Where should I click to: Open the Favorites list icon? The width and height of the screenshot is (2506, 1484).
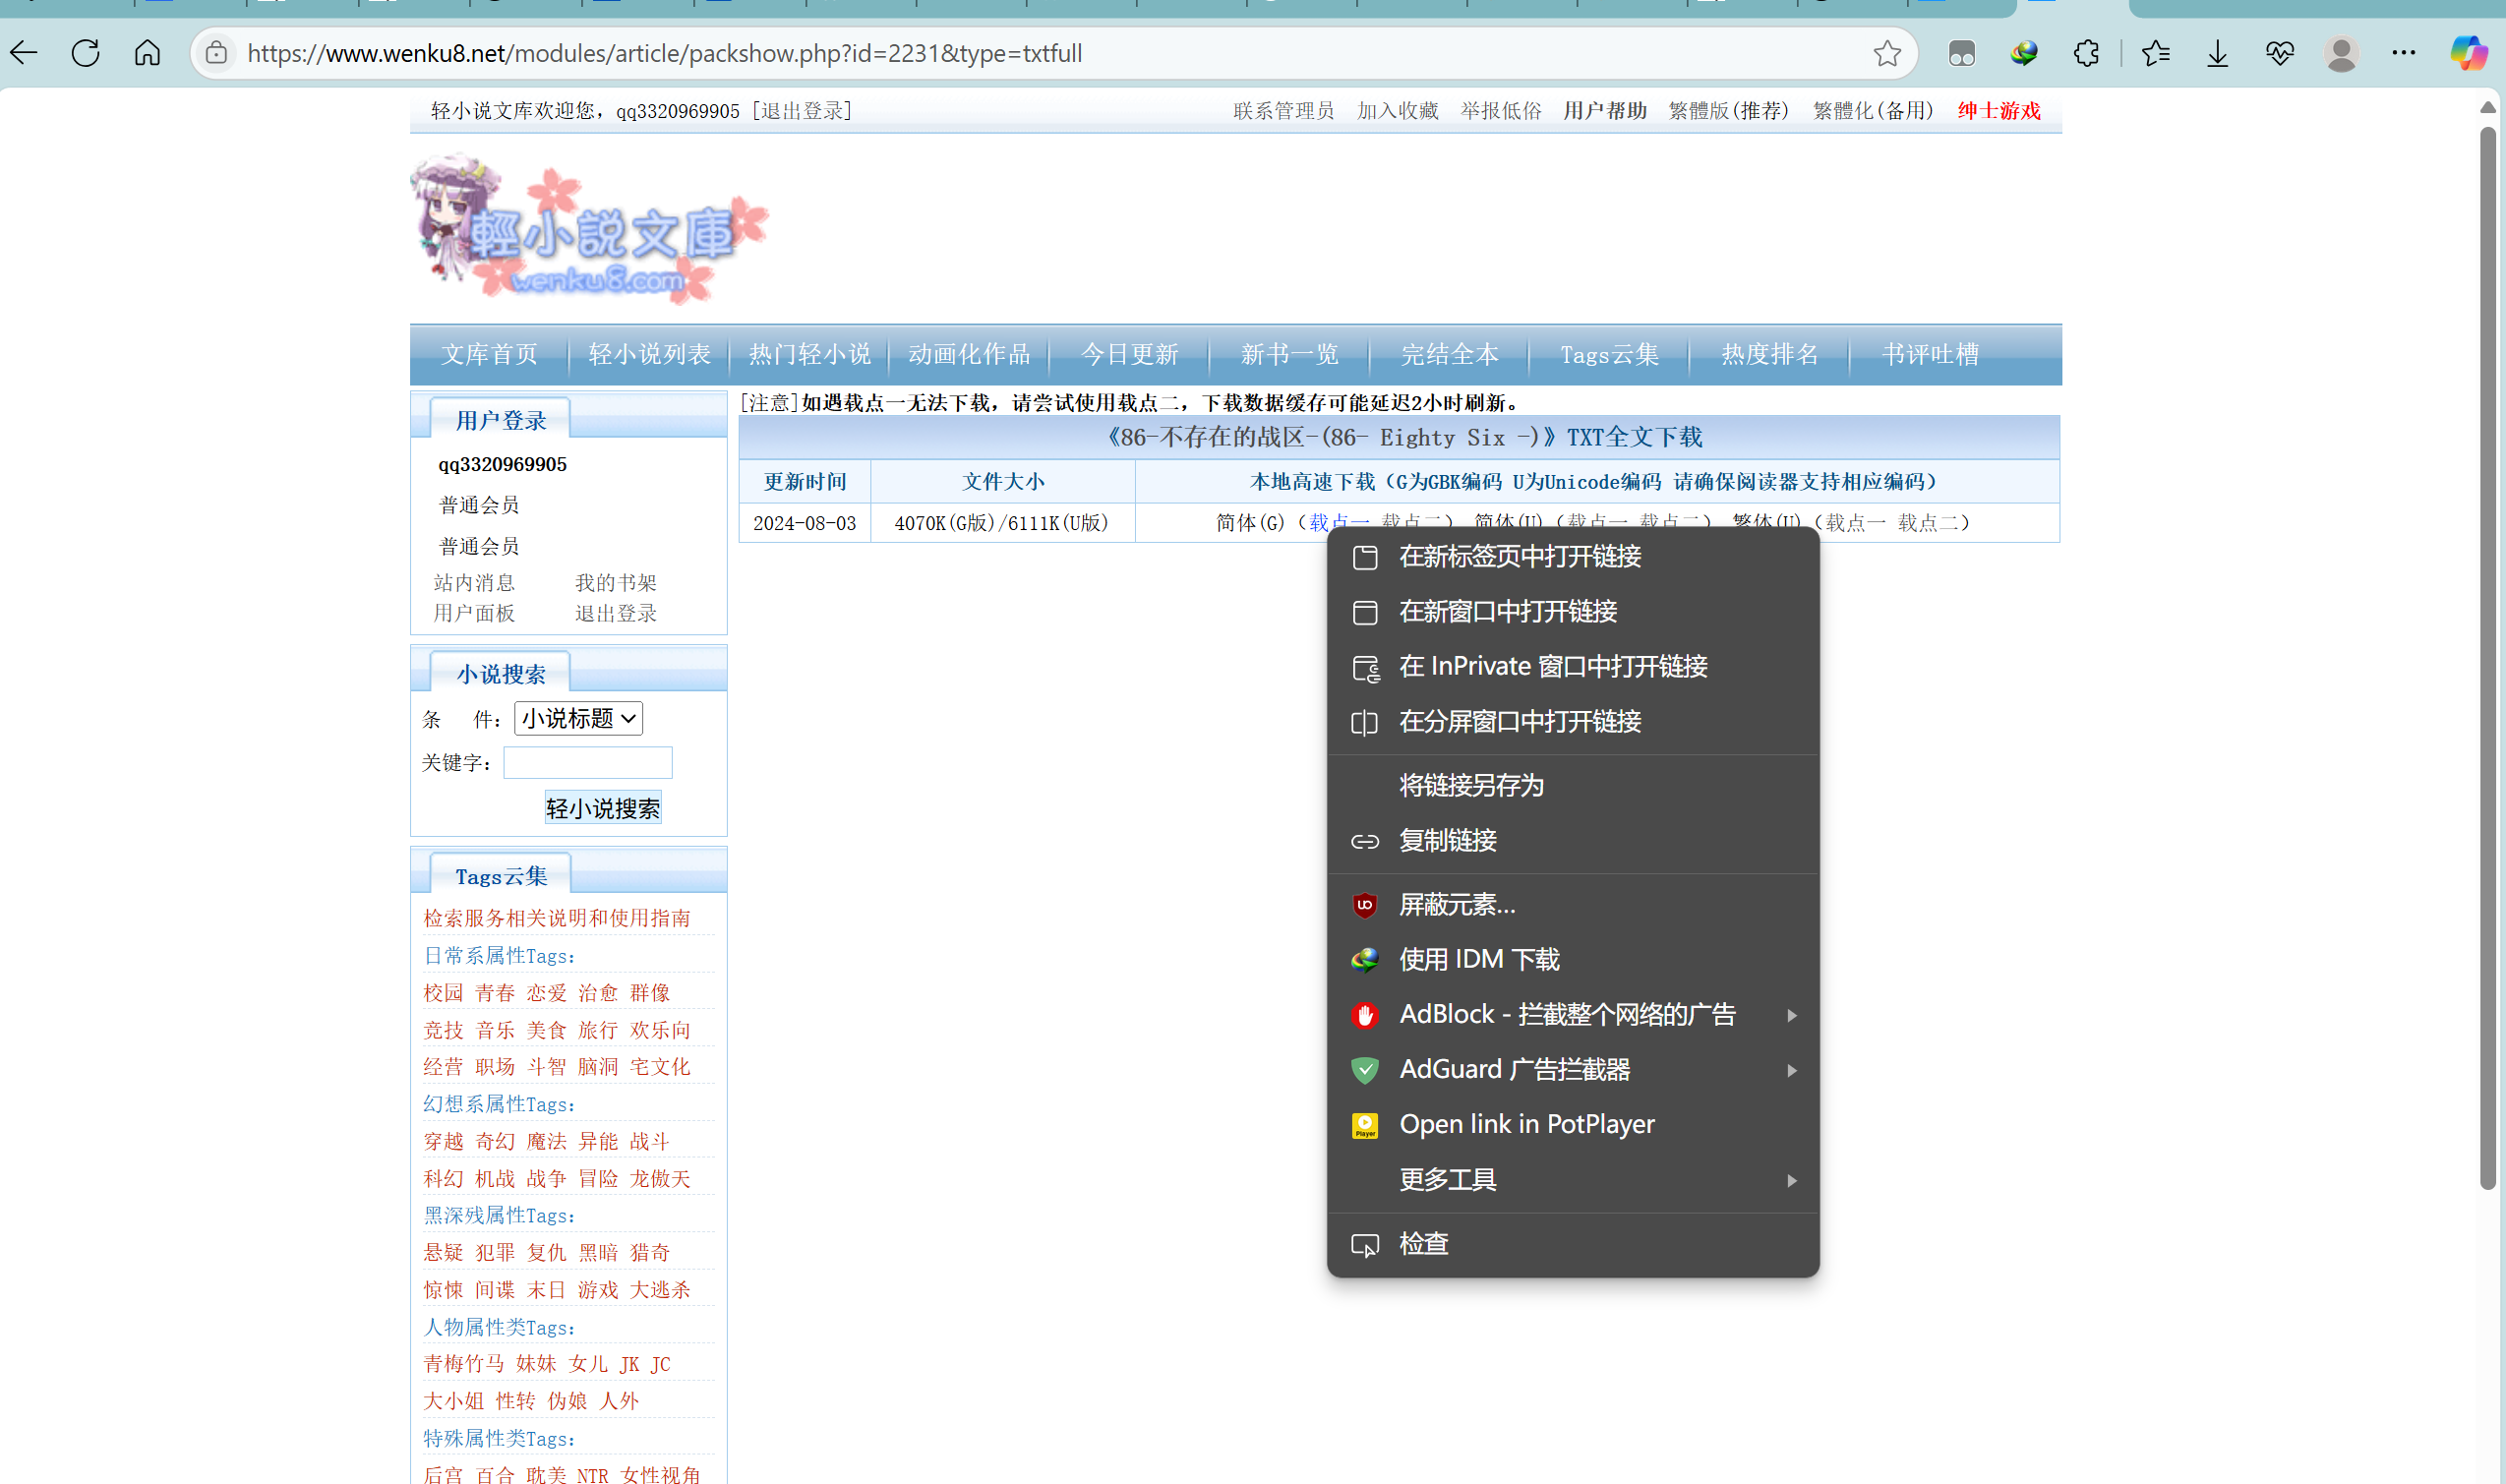pos(2156,53)
